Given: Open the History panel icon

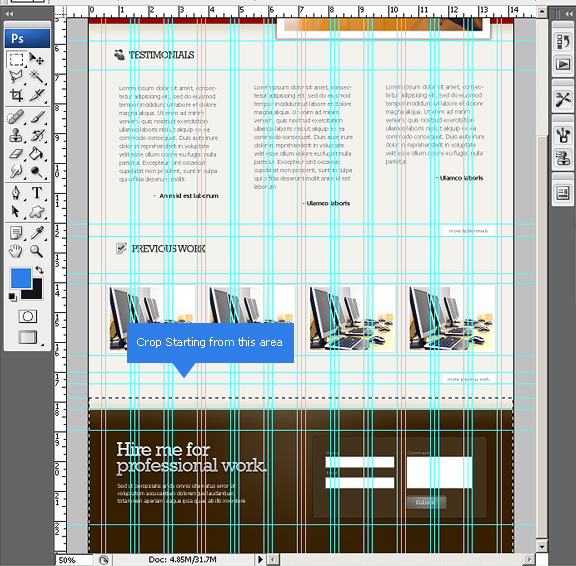Looking at the screenshot, I should pyautogui.click(x=563, y=42).
